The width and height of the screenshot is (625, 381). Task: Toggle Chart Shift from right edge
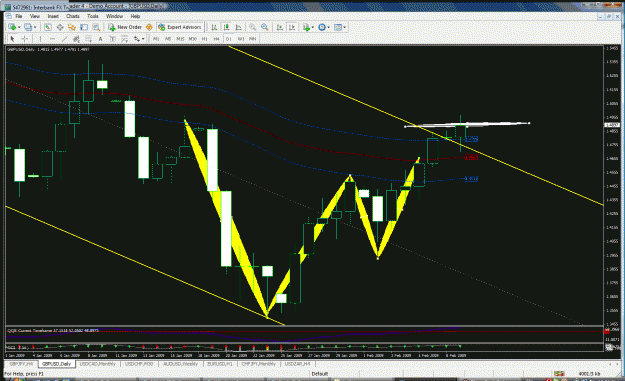[x=292, y=27]
